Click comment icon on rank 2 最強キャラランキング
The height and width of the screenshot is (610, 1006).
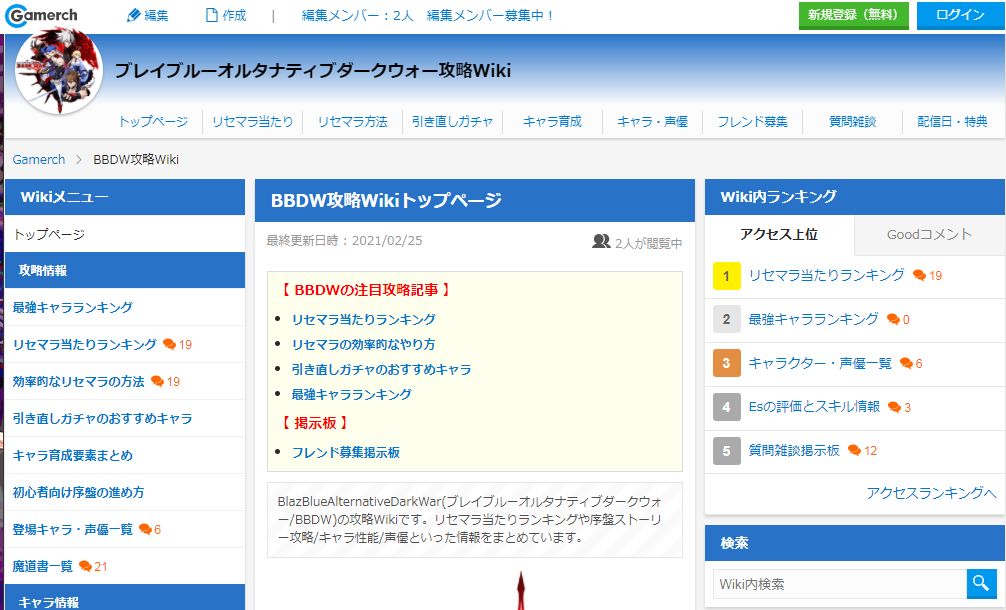tap(893, 319)
